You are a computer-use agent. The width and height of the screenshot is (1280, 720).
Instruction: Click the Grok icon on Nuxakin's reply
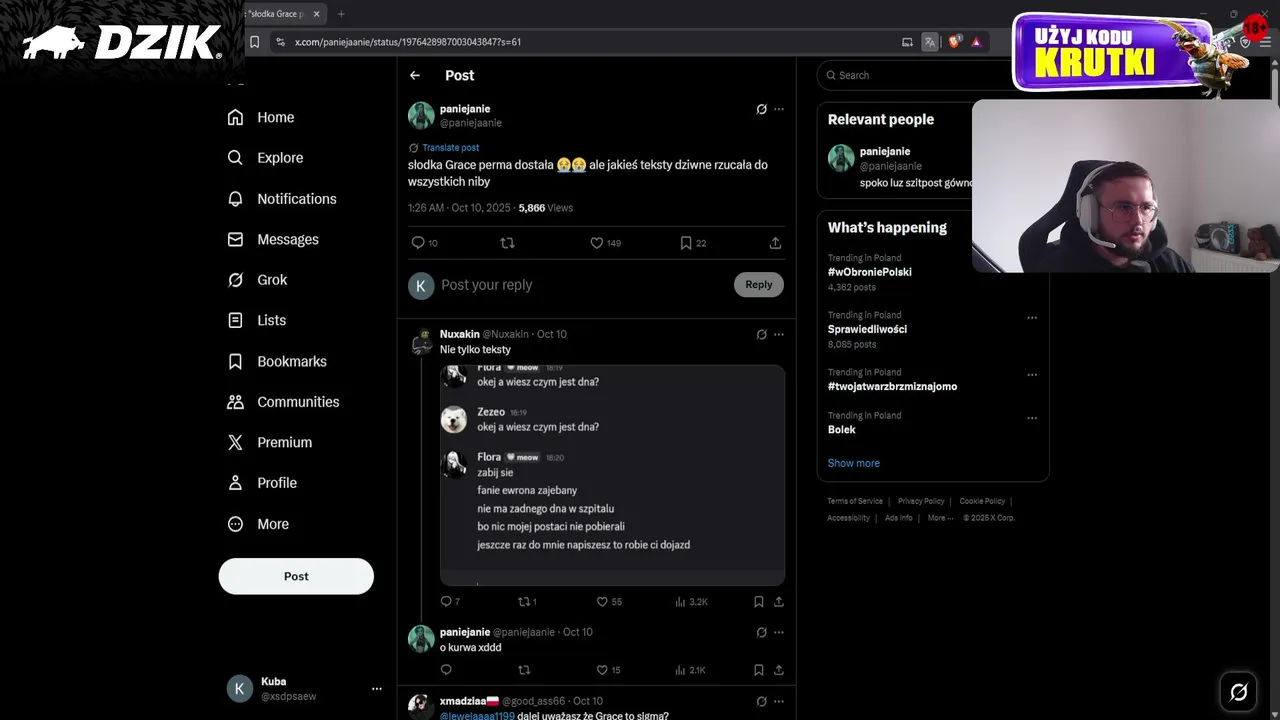761,334
